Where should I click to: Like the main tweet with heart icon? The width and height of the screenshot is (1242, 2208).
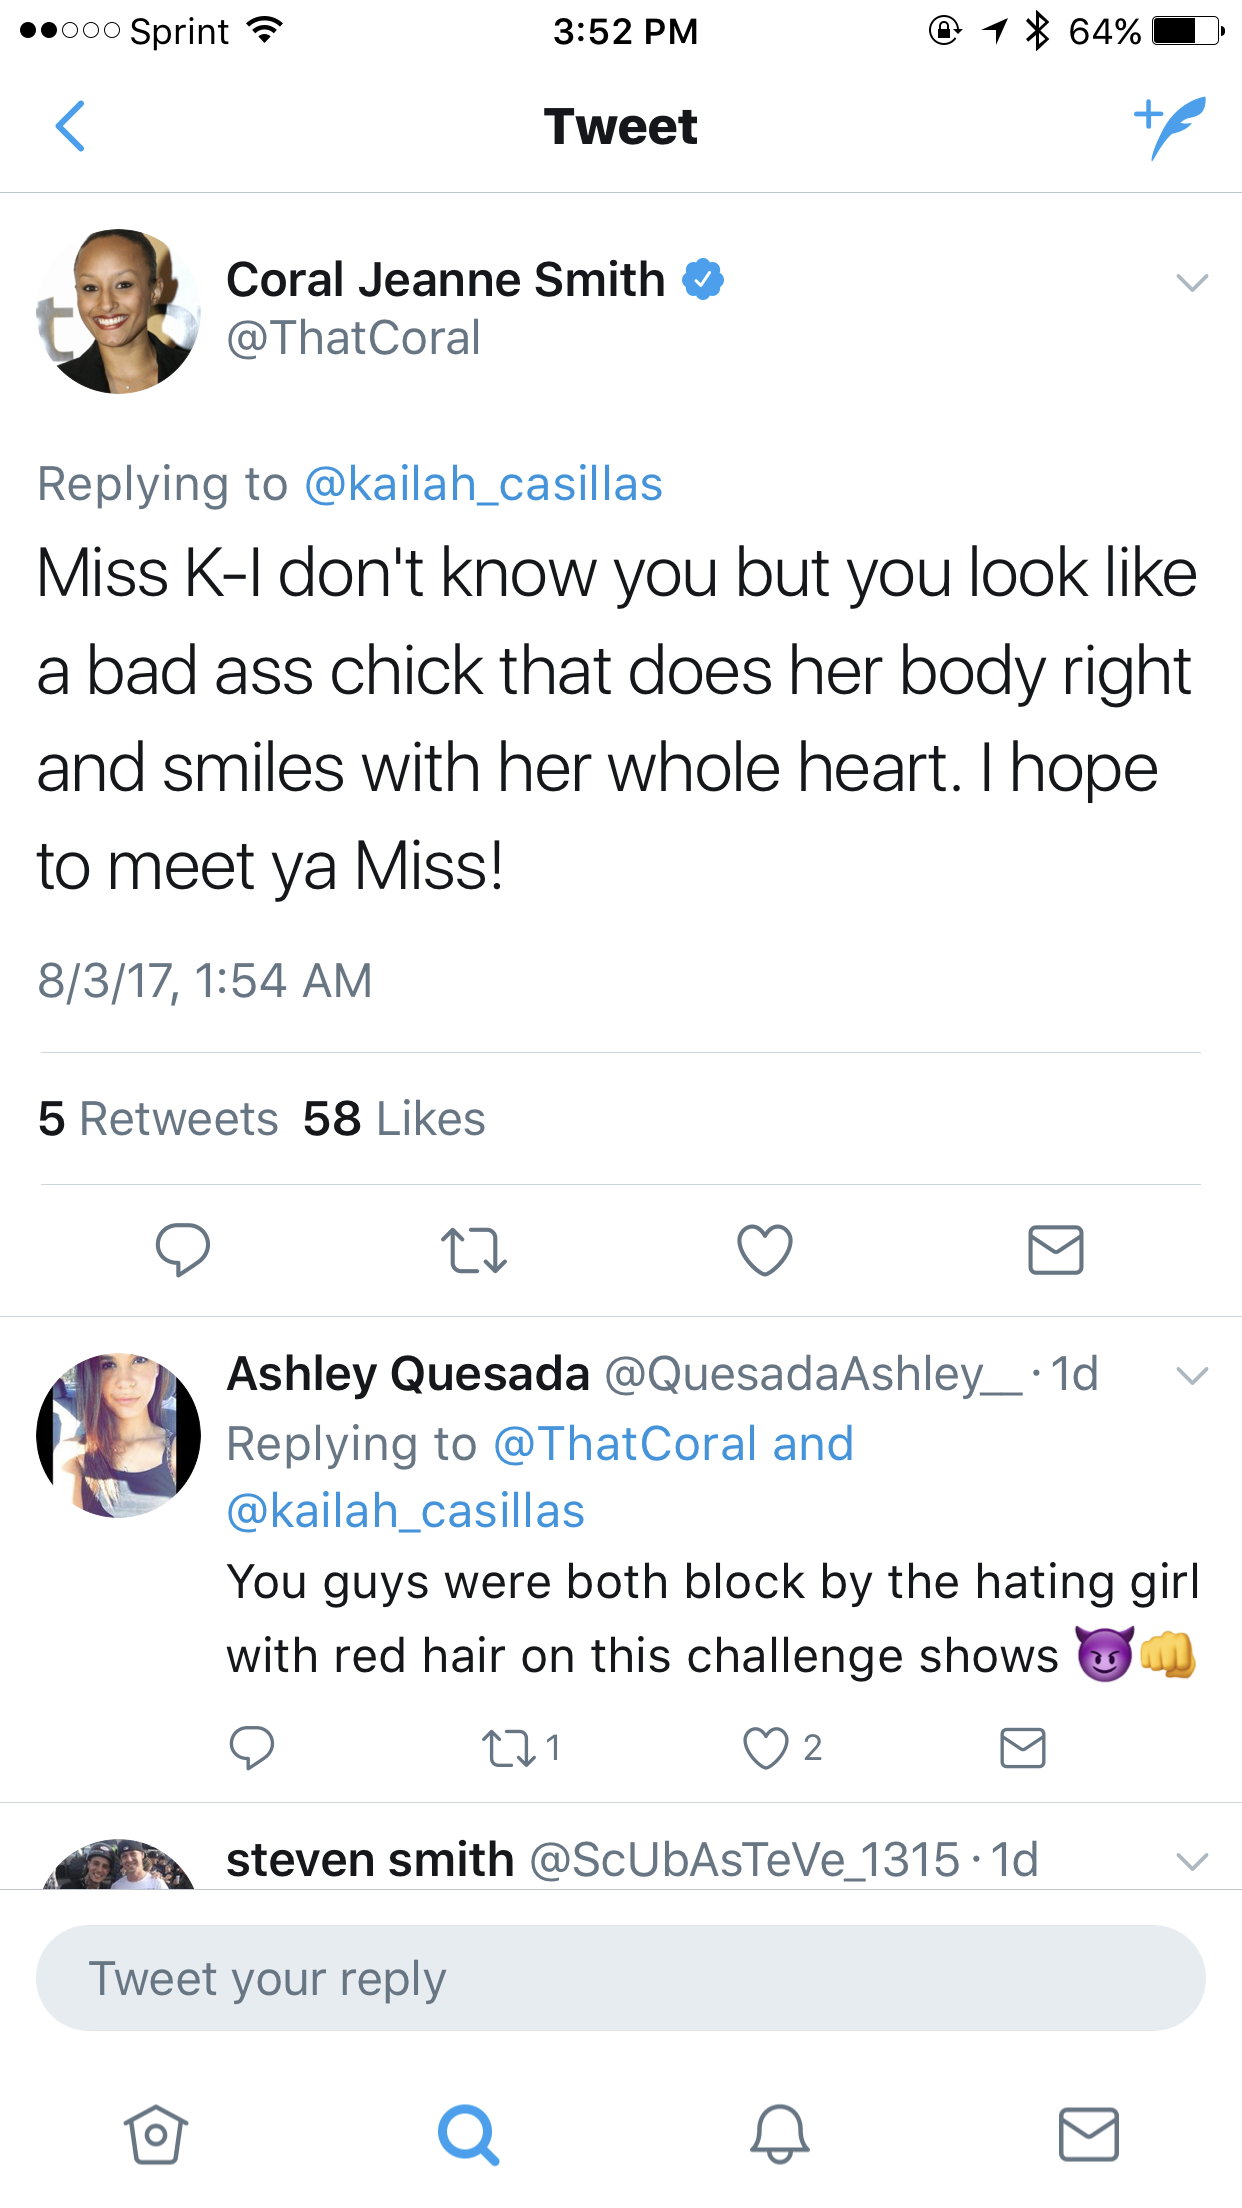[765, 1250]
